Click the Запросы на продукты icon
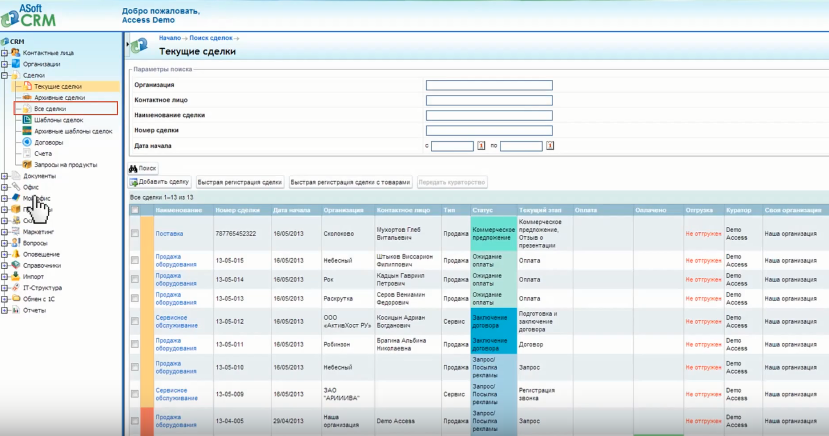The height and width of the screenshot is (436, 829). pyautogui.click(x=27, y=164)
